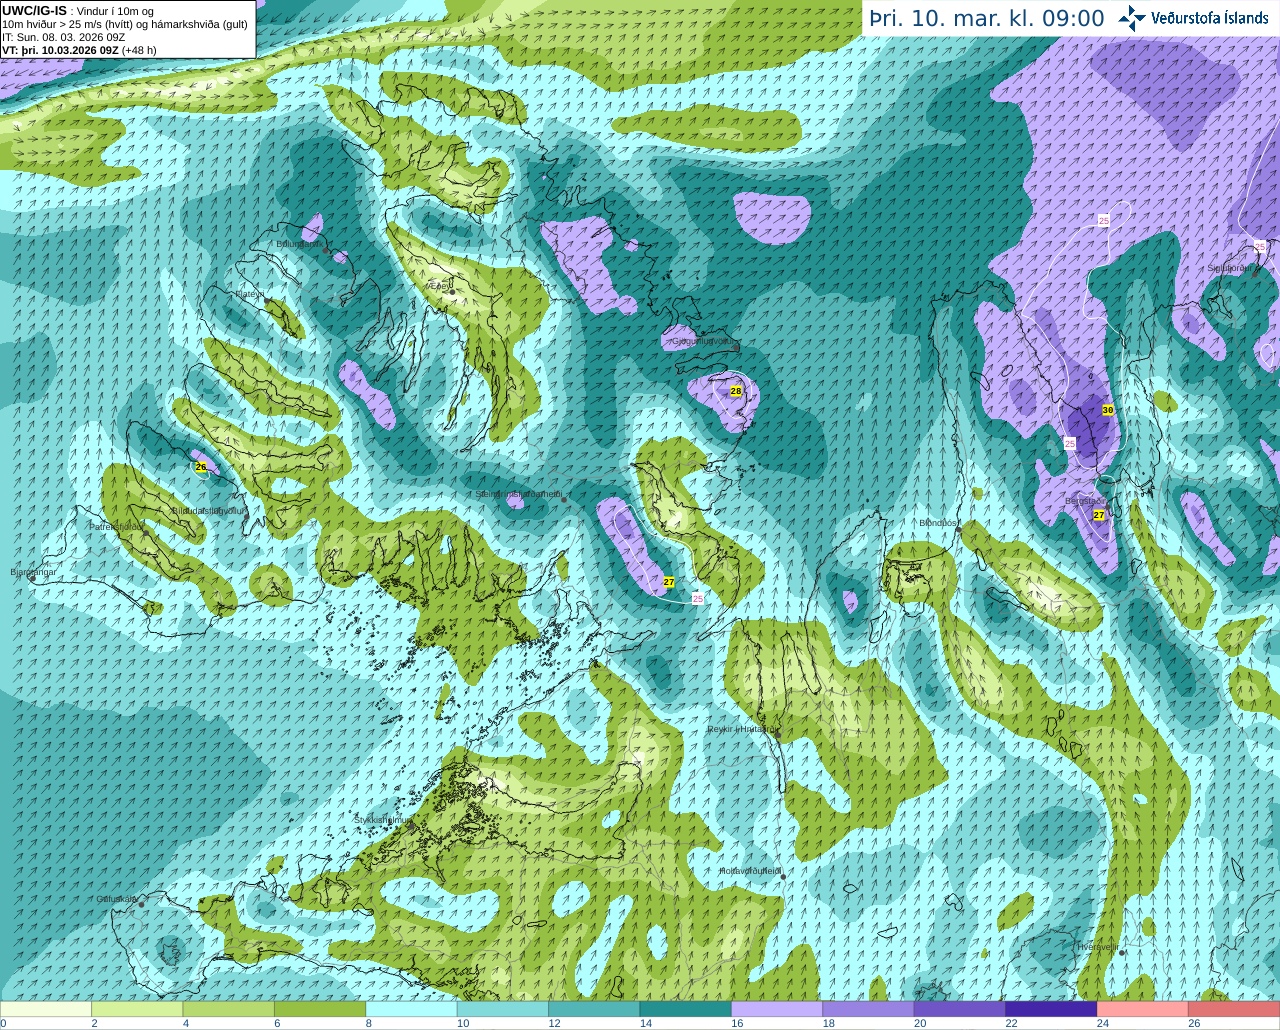Click the 14–16 m/s dark teal legend swatch
Screen dimensions: 1280x1030
point(686,1009)
